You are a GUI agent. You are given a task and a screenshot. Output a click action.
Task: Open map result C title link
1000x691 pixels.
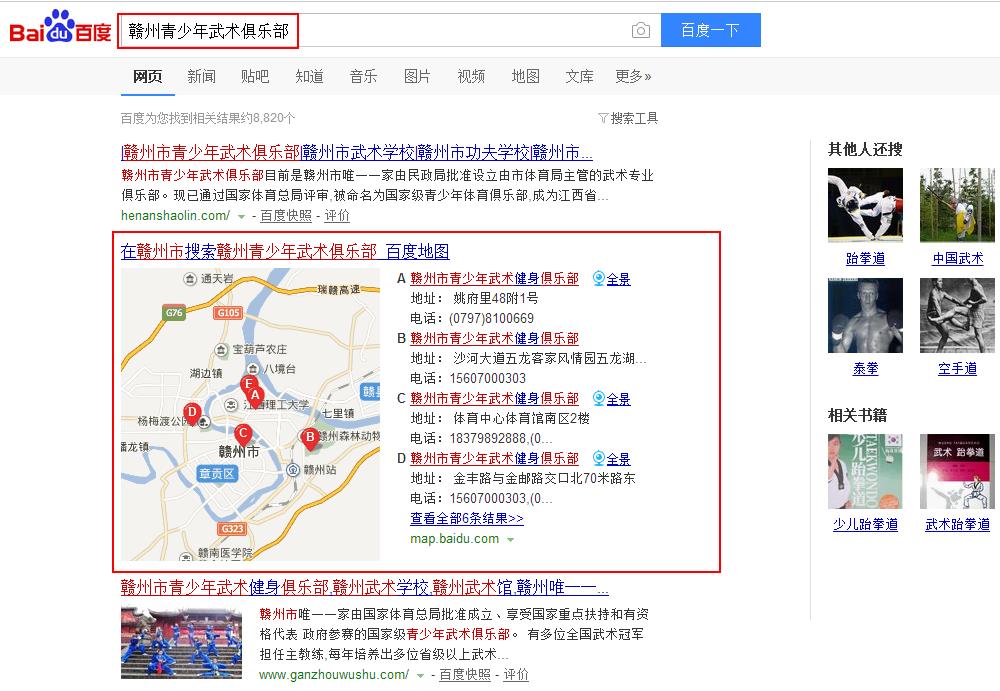[x=494, y=399]
